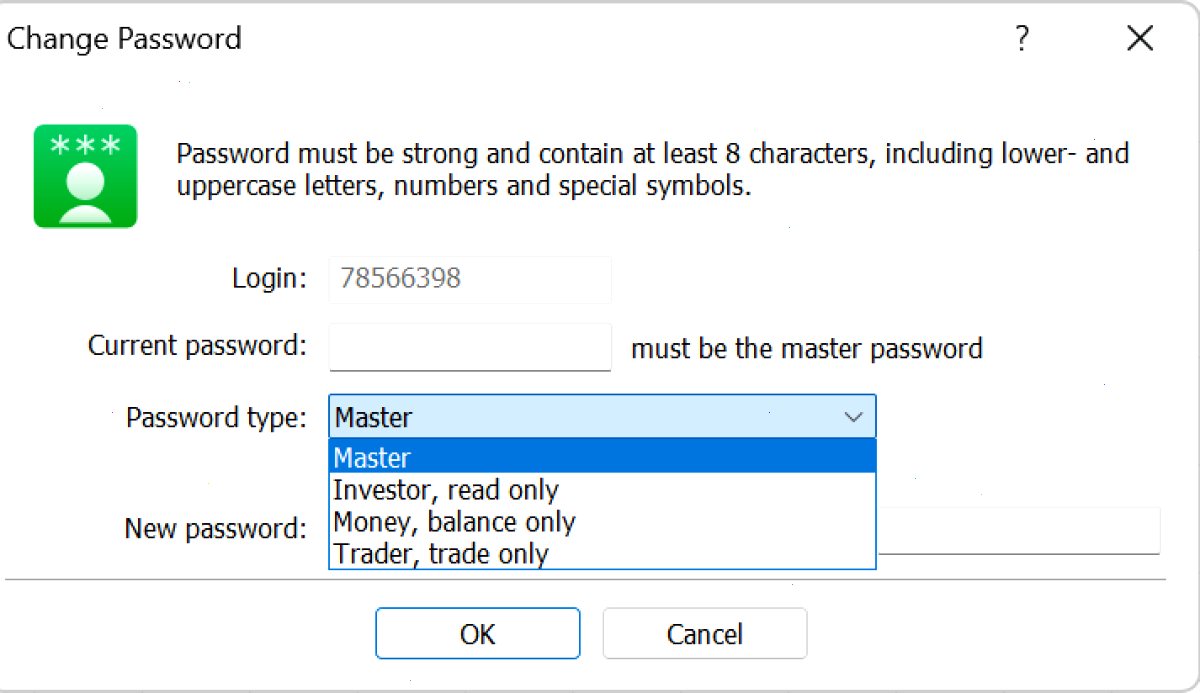Click the 'must be the master password' note
Screen dimensions: 1200x693
coord(807,349)
